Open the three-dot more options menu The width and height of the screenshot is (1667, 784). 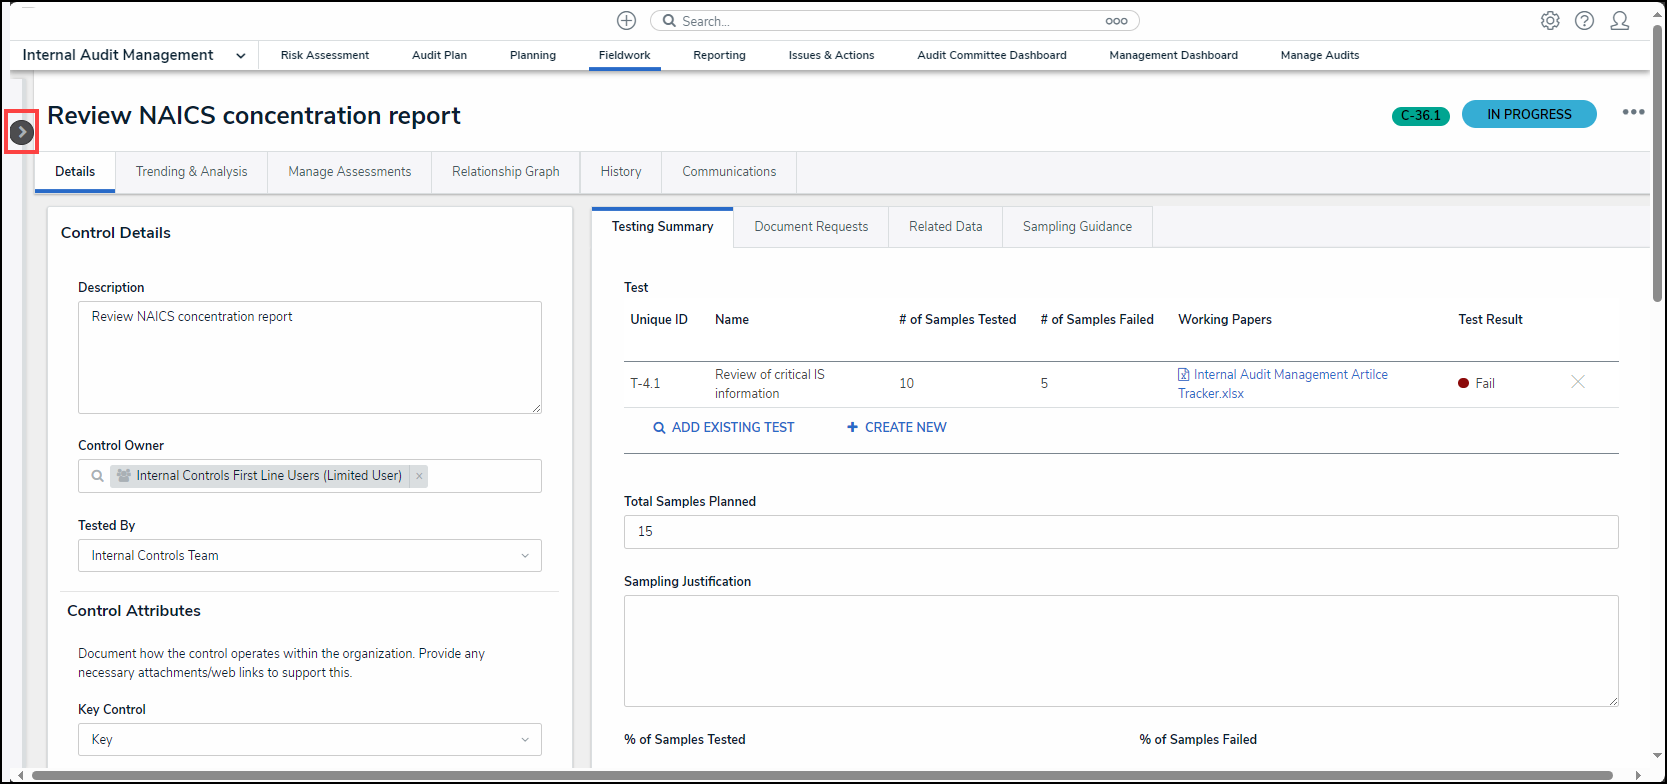[x=1633, y=113]
